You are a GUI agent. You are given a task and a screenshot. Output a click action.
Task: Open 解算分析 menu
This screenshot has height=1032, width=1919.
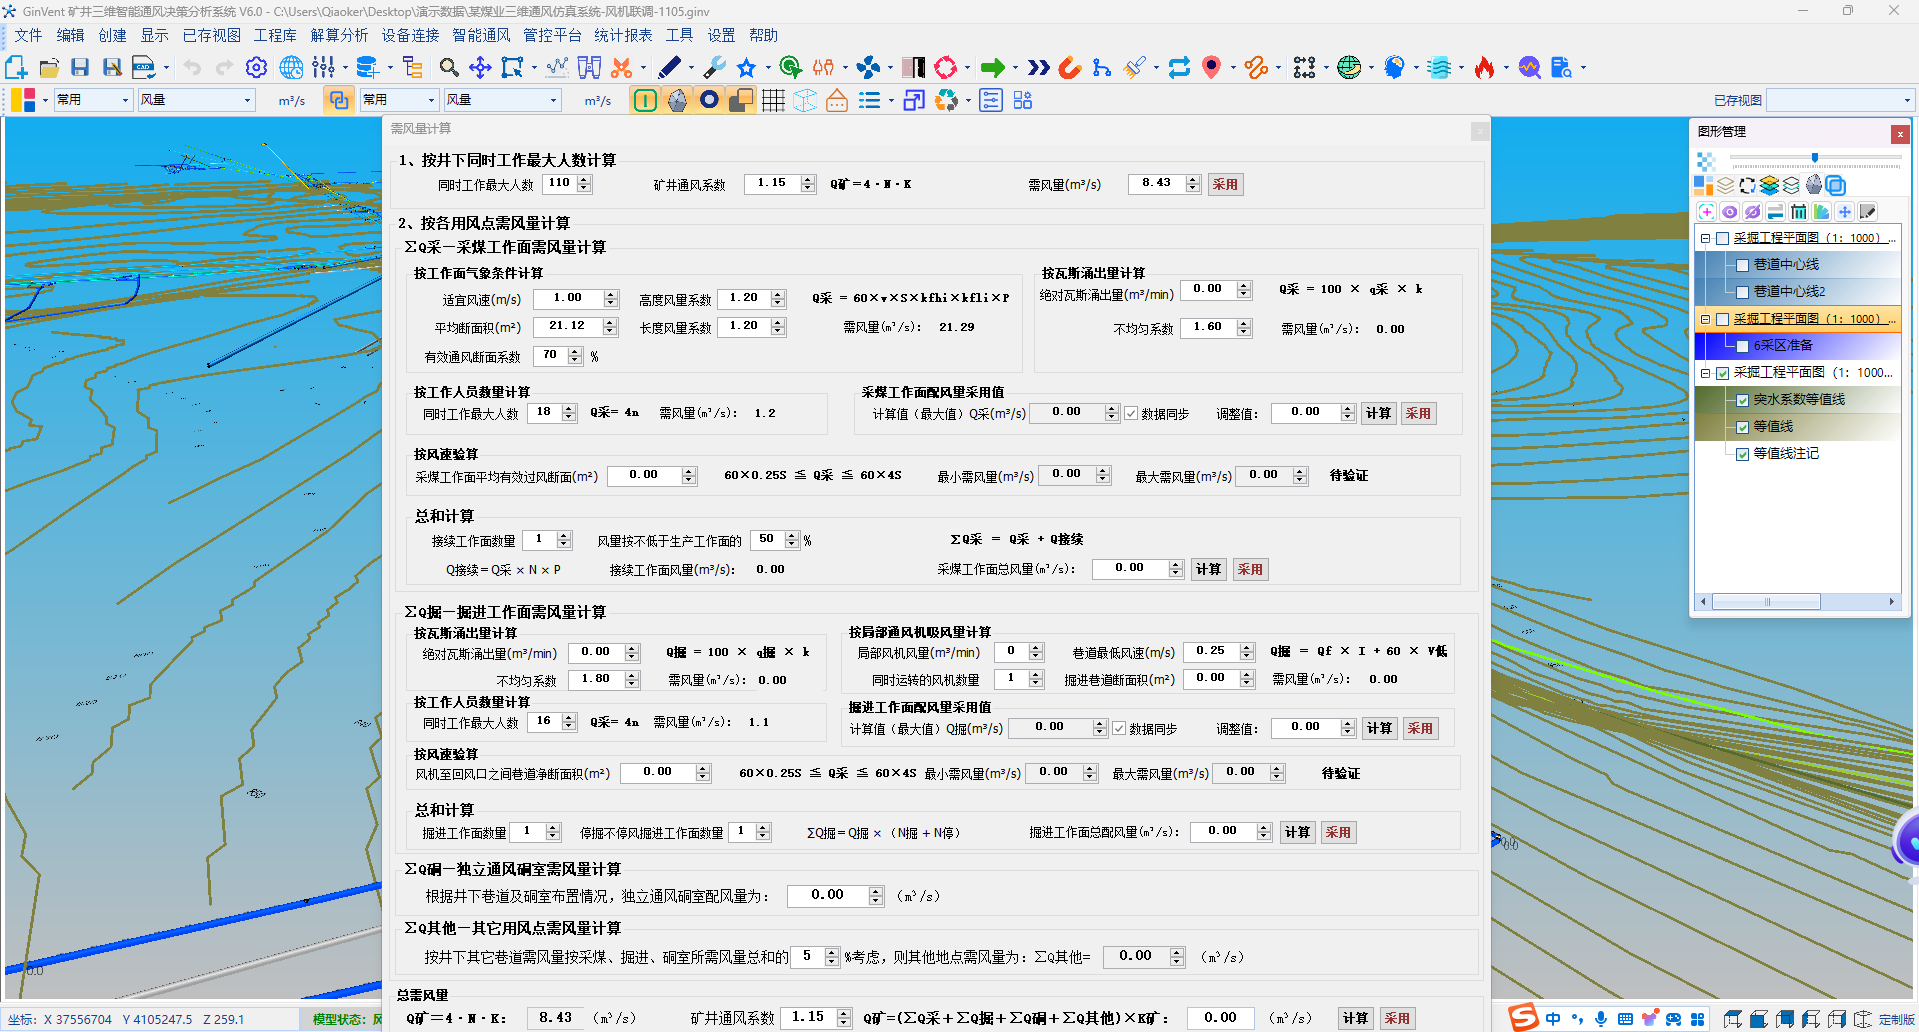coord(339,35)
